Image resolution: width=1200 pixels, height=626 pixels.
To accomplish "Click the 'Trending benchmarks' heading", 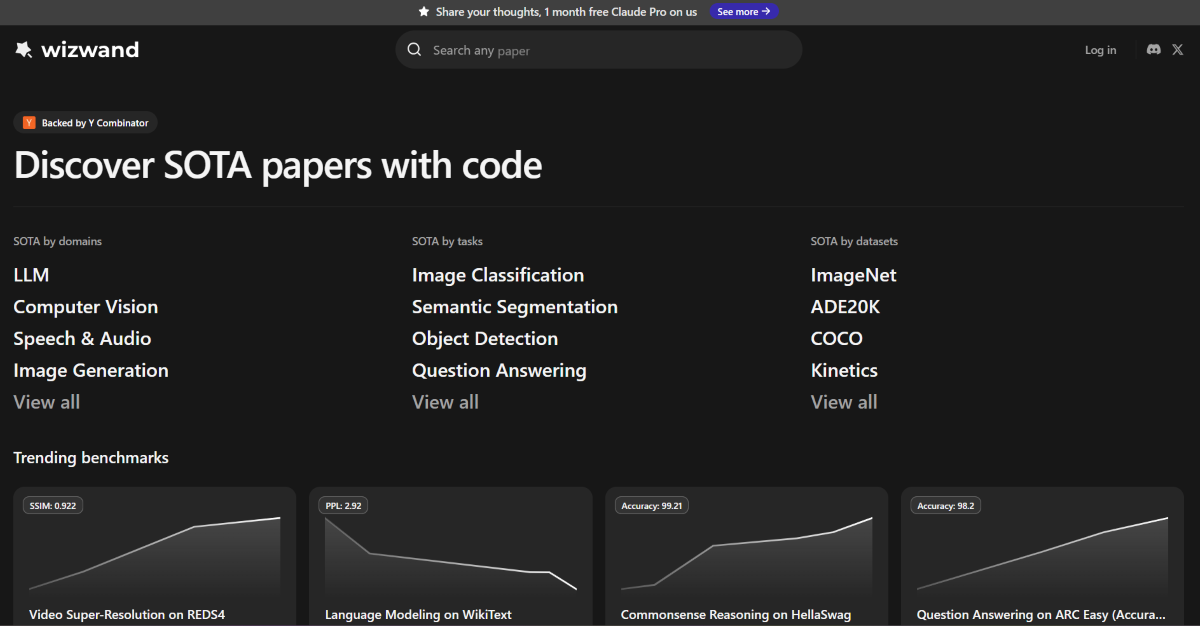I will [x=91, y=458].
